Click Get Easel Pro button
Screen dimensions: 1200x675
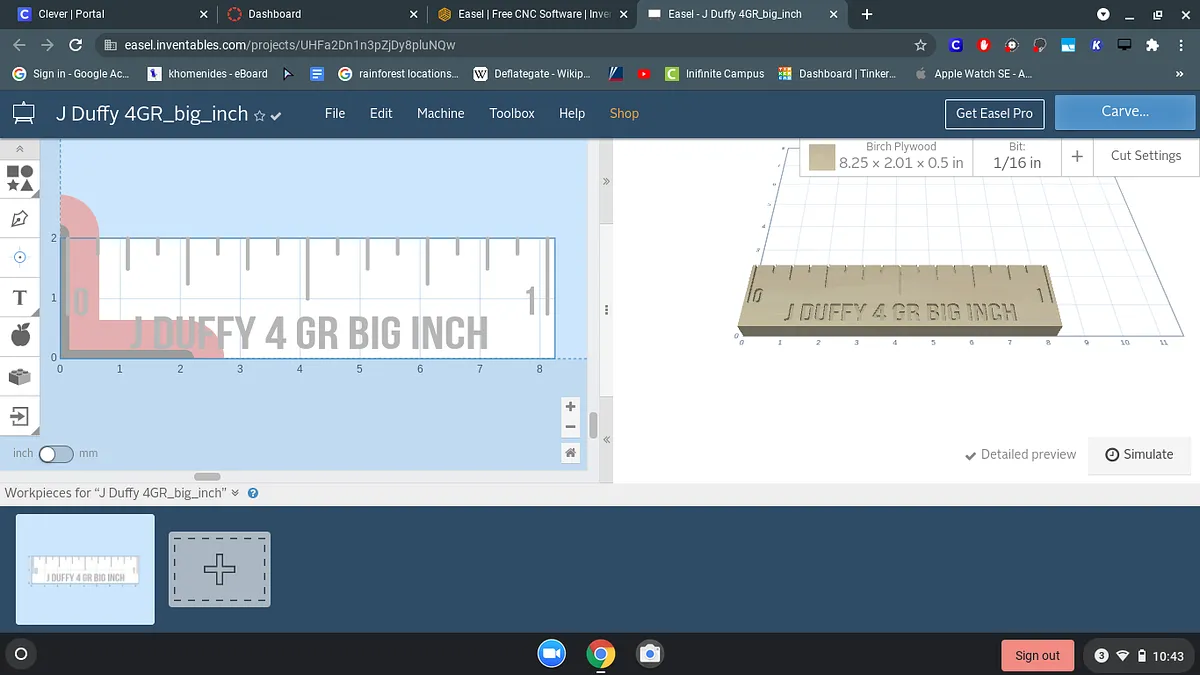click(994, 113)
